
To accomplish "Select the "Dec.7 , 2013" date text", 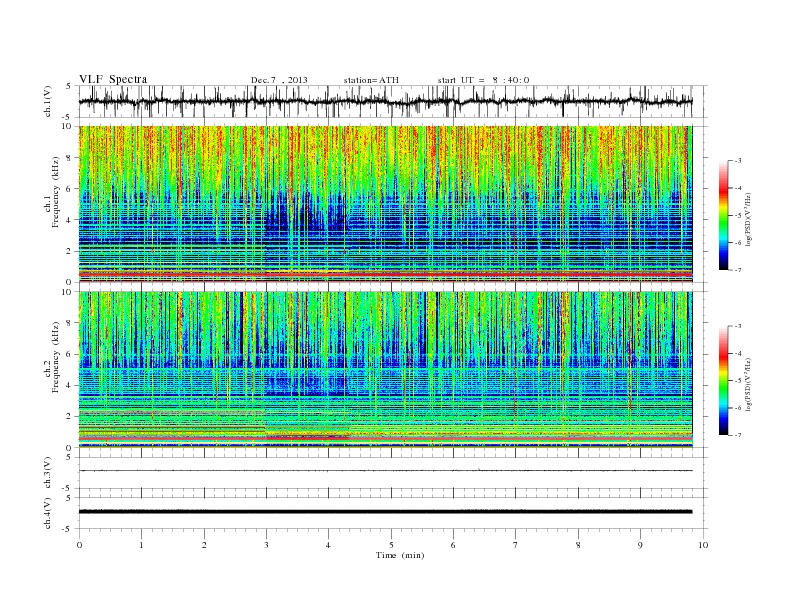I will 279,80.
